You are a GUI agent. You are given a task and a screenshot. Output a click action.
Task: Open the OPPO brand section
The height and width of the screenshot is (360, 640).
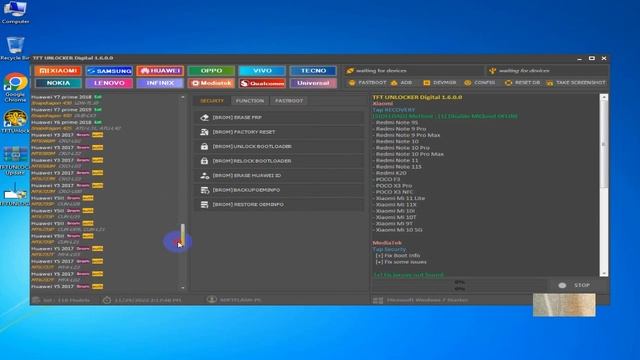pyautogui.click(x=211, y=71)
